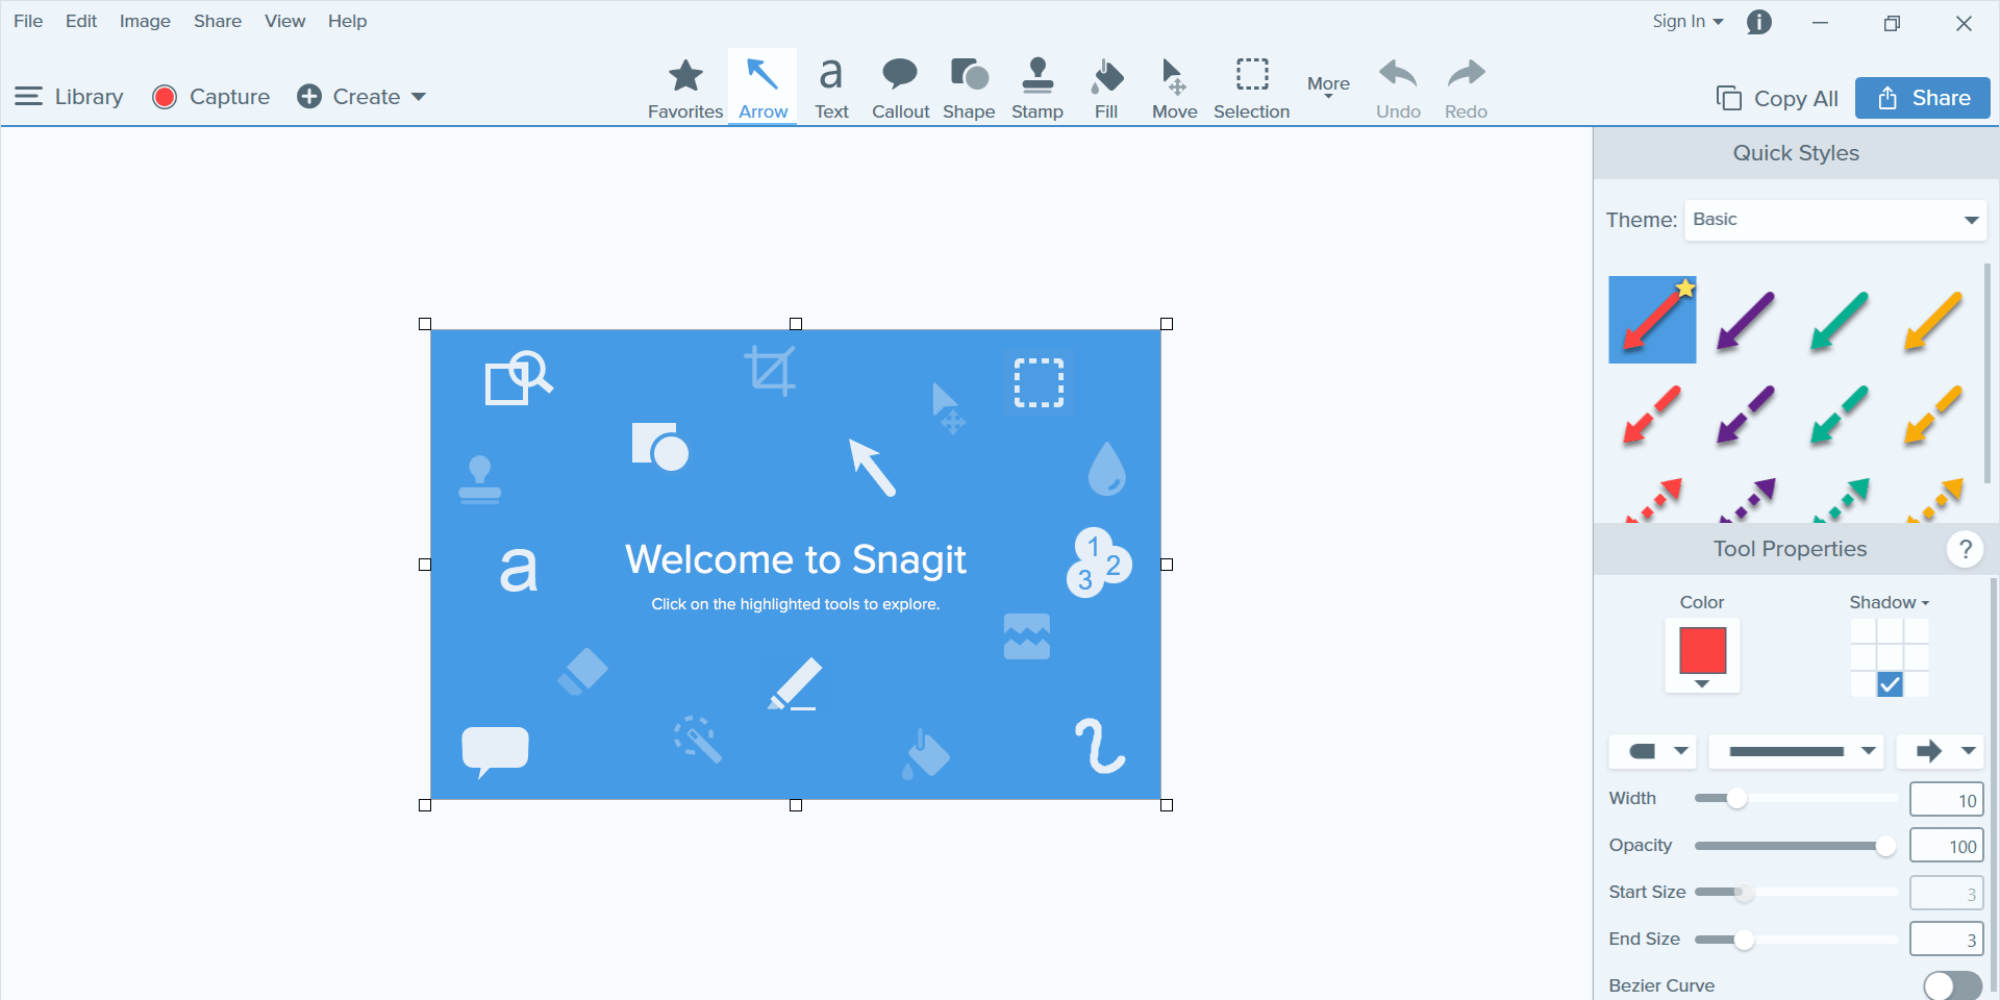Open the arrow end style dropdown

pyautogui.click(x=1939, y=751)
